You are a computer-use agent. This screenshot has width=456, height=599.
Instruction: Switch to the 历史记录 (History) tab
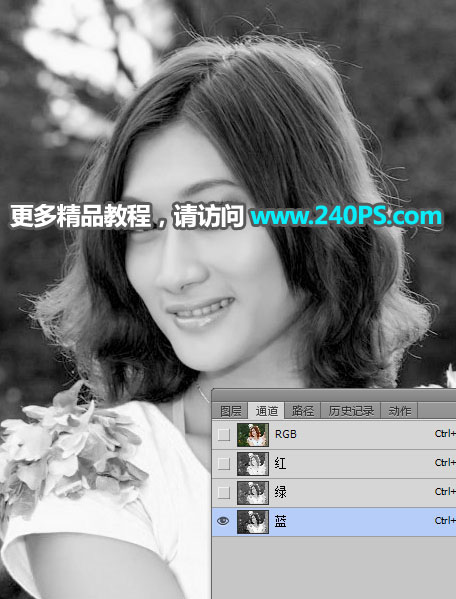tap(351, 411)
